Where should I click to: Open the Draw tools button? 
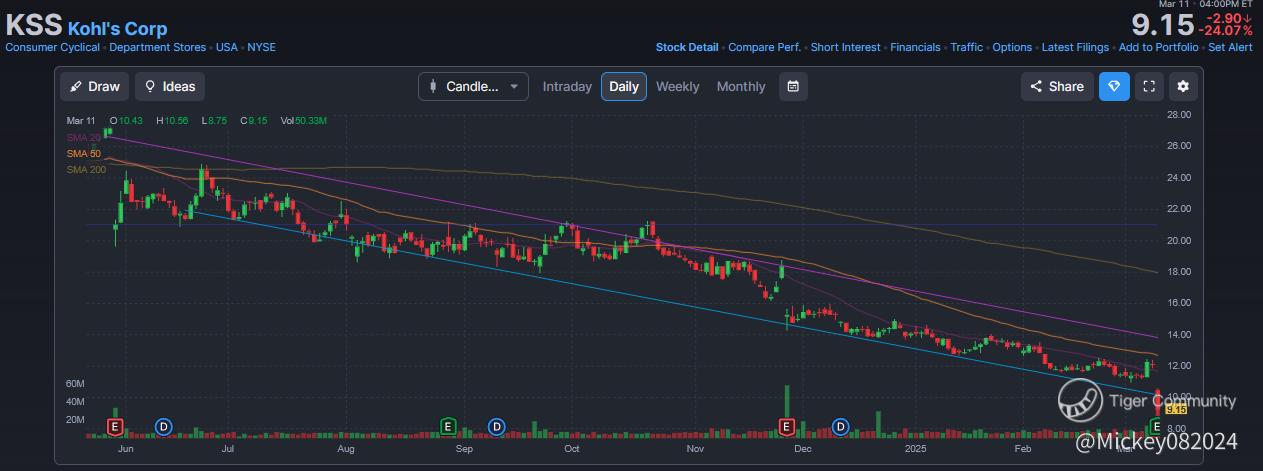(x=95, y=86)
